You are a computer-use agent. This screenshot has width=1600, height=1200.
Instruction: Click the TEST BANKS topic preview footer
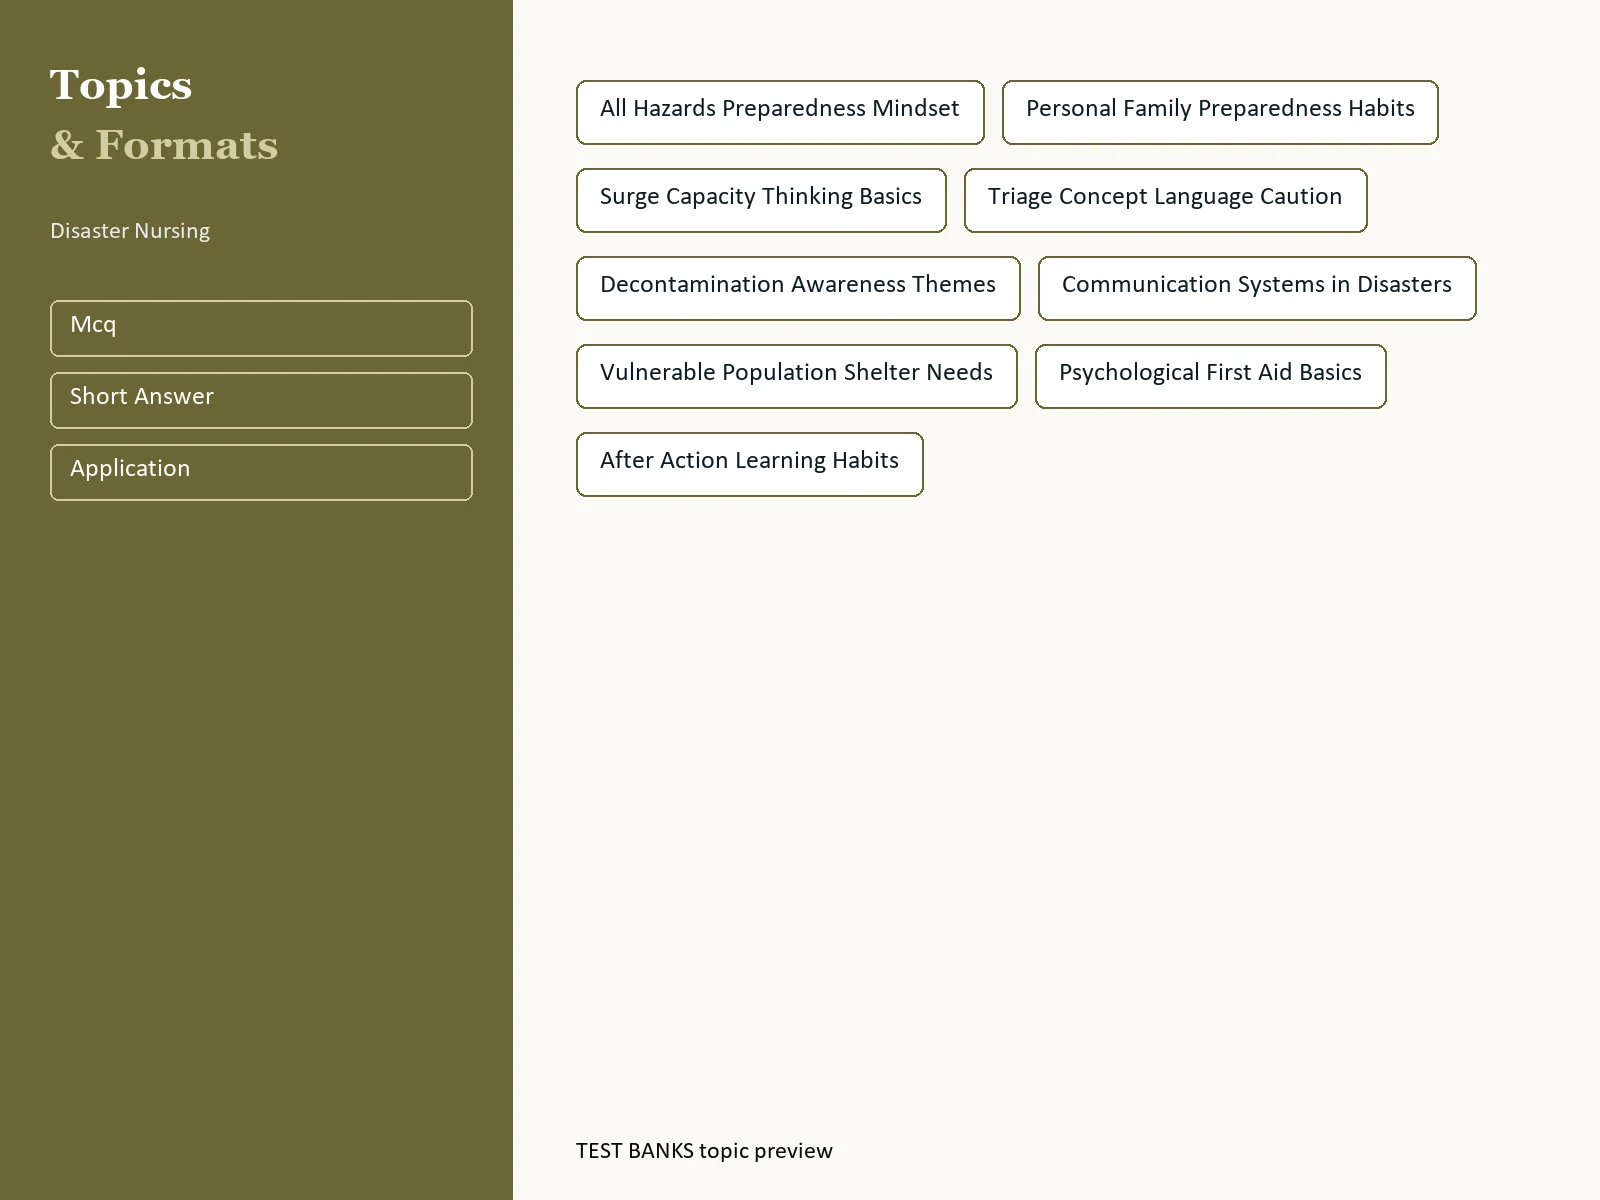[704, 1151]
